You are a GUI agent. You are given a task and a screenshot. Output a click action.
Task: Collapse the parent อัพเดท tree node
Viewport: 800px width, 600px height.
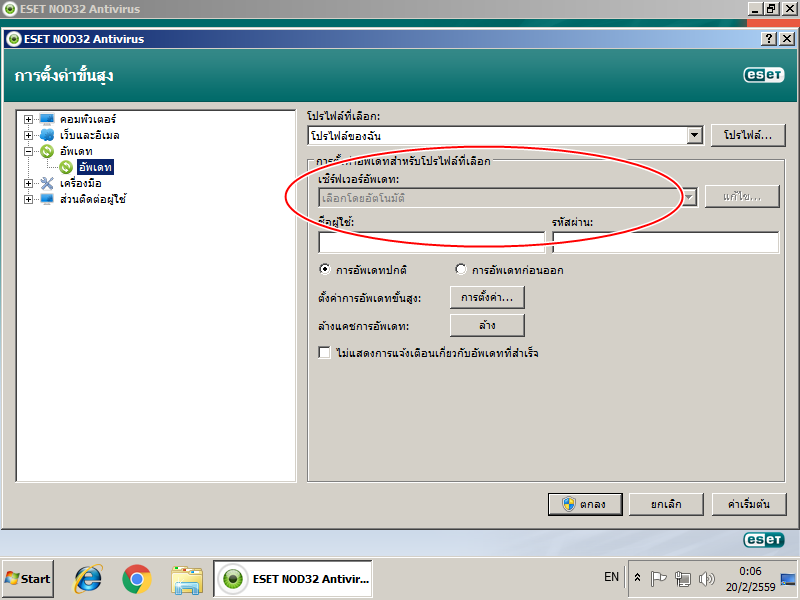click(29, 151)
